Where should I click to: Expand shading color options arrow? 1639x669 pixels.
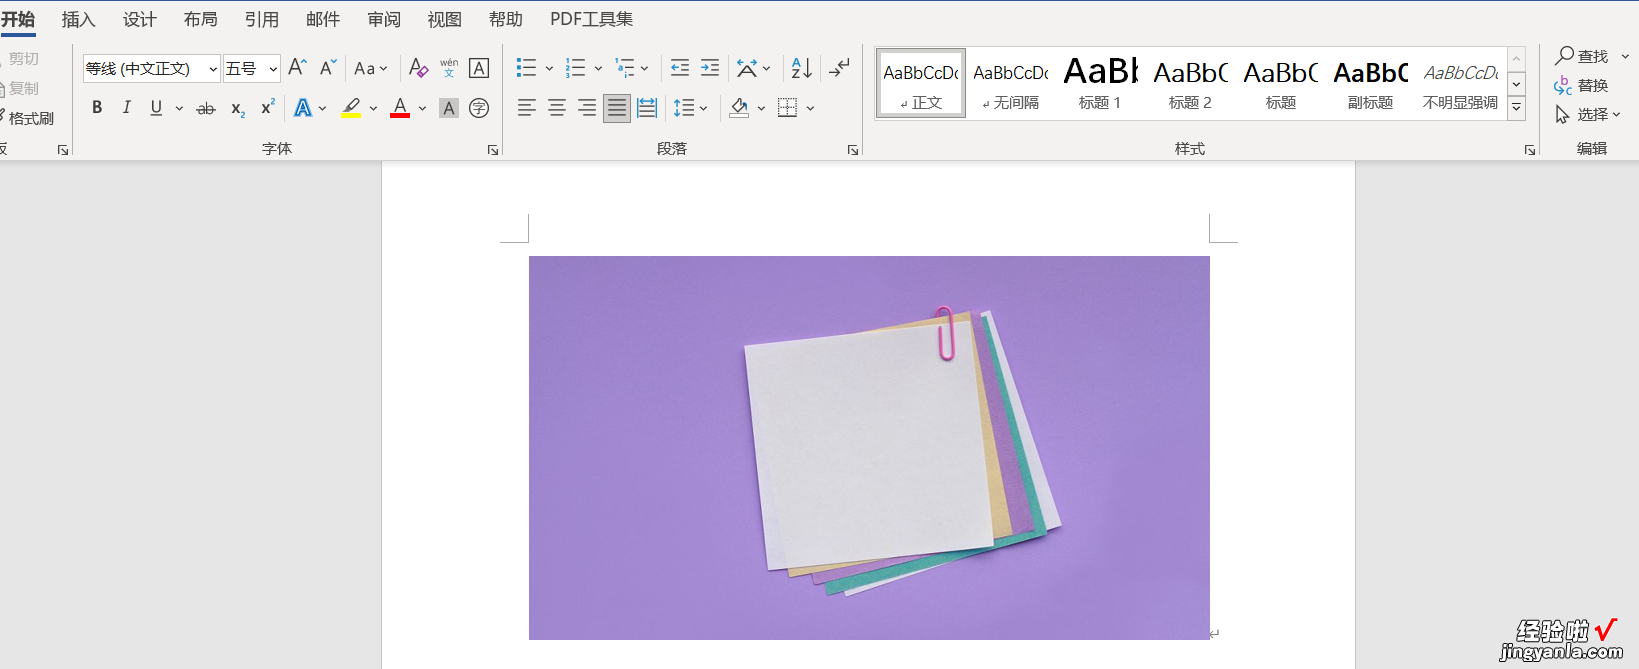pyautogui.click(x=761, y=108)
